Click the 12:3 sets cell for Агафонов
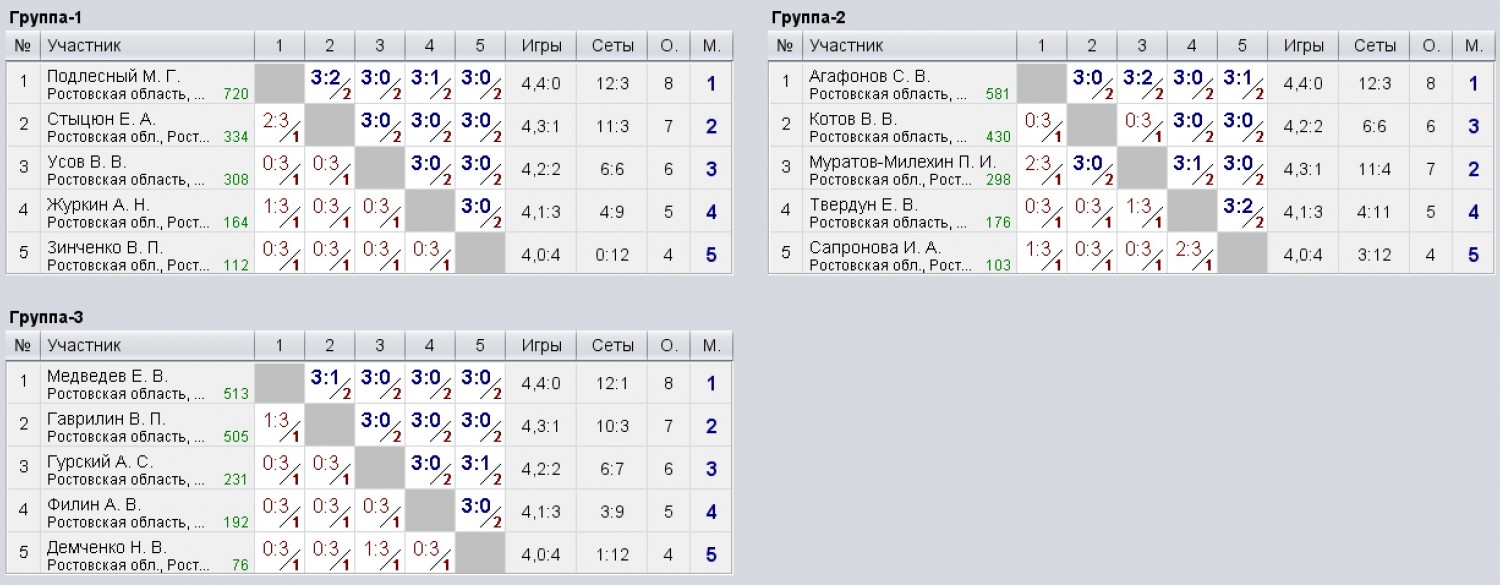This screenshot has width=1500, height=585. [x=1374, y=84]
